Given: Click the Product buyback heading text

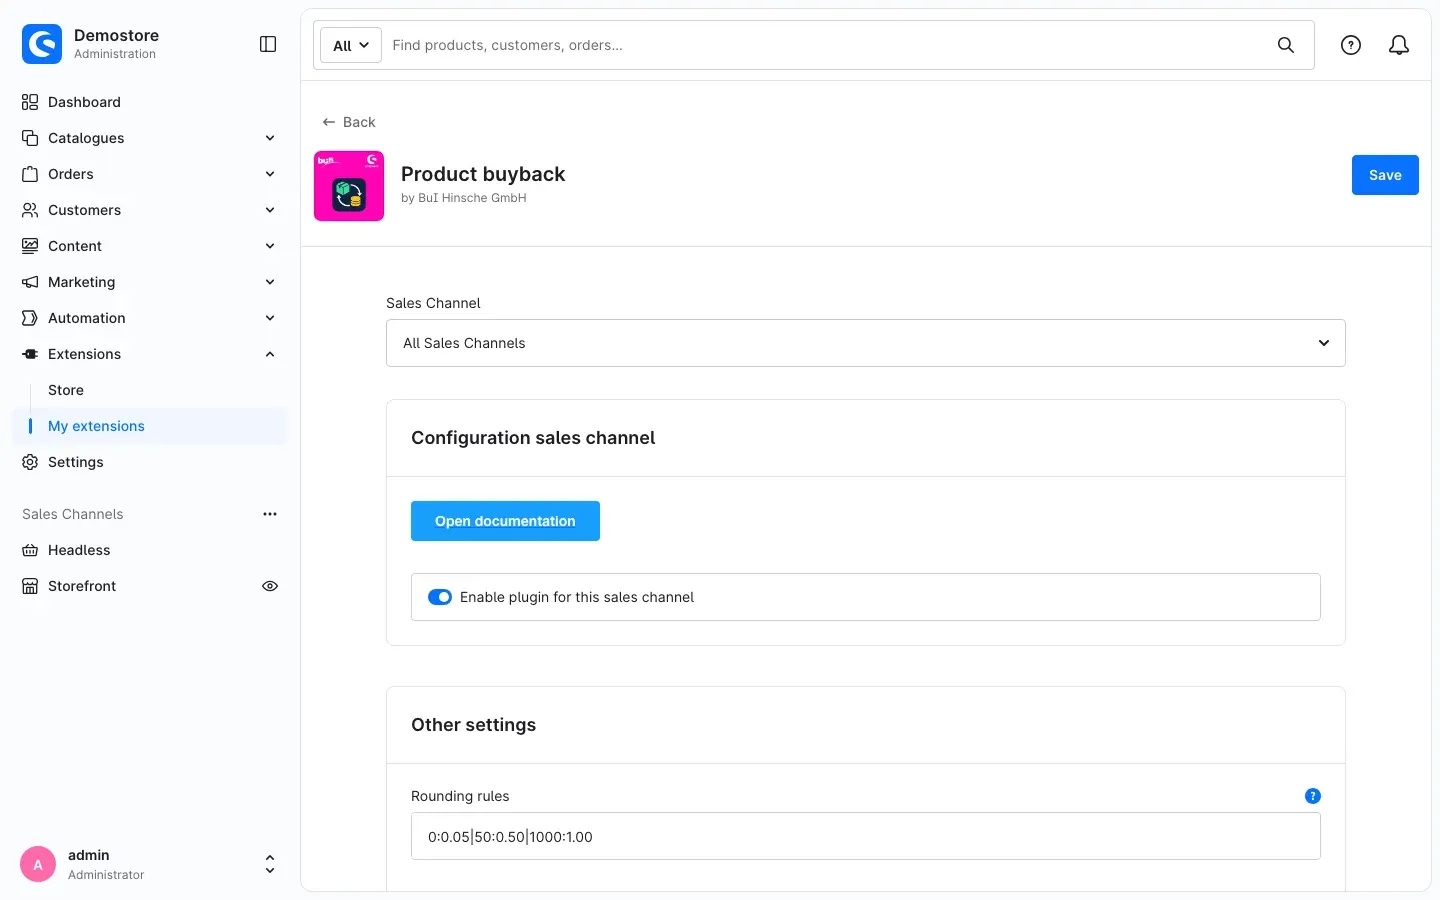Looking at the screenshot, I should coord(483,174).
